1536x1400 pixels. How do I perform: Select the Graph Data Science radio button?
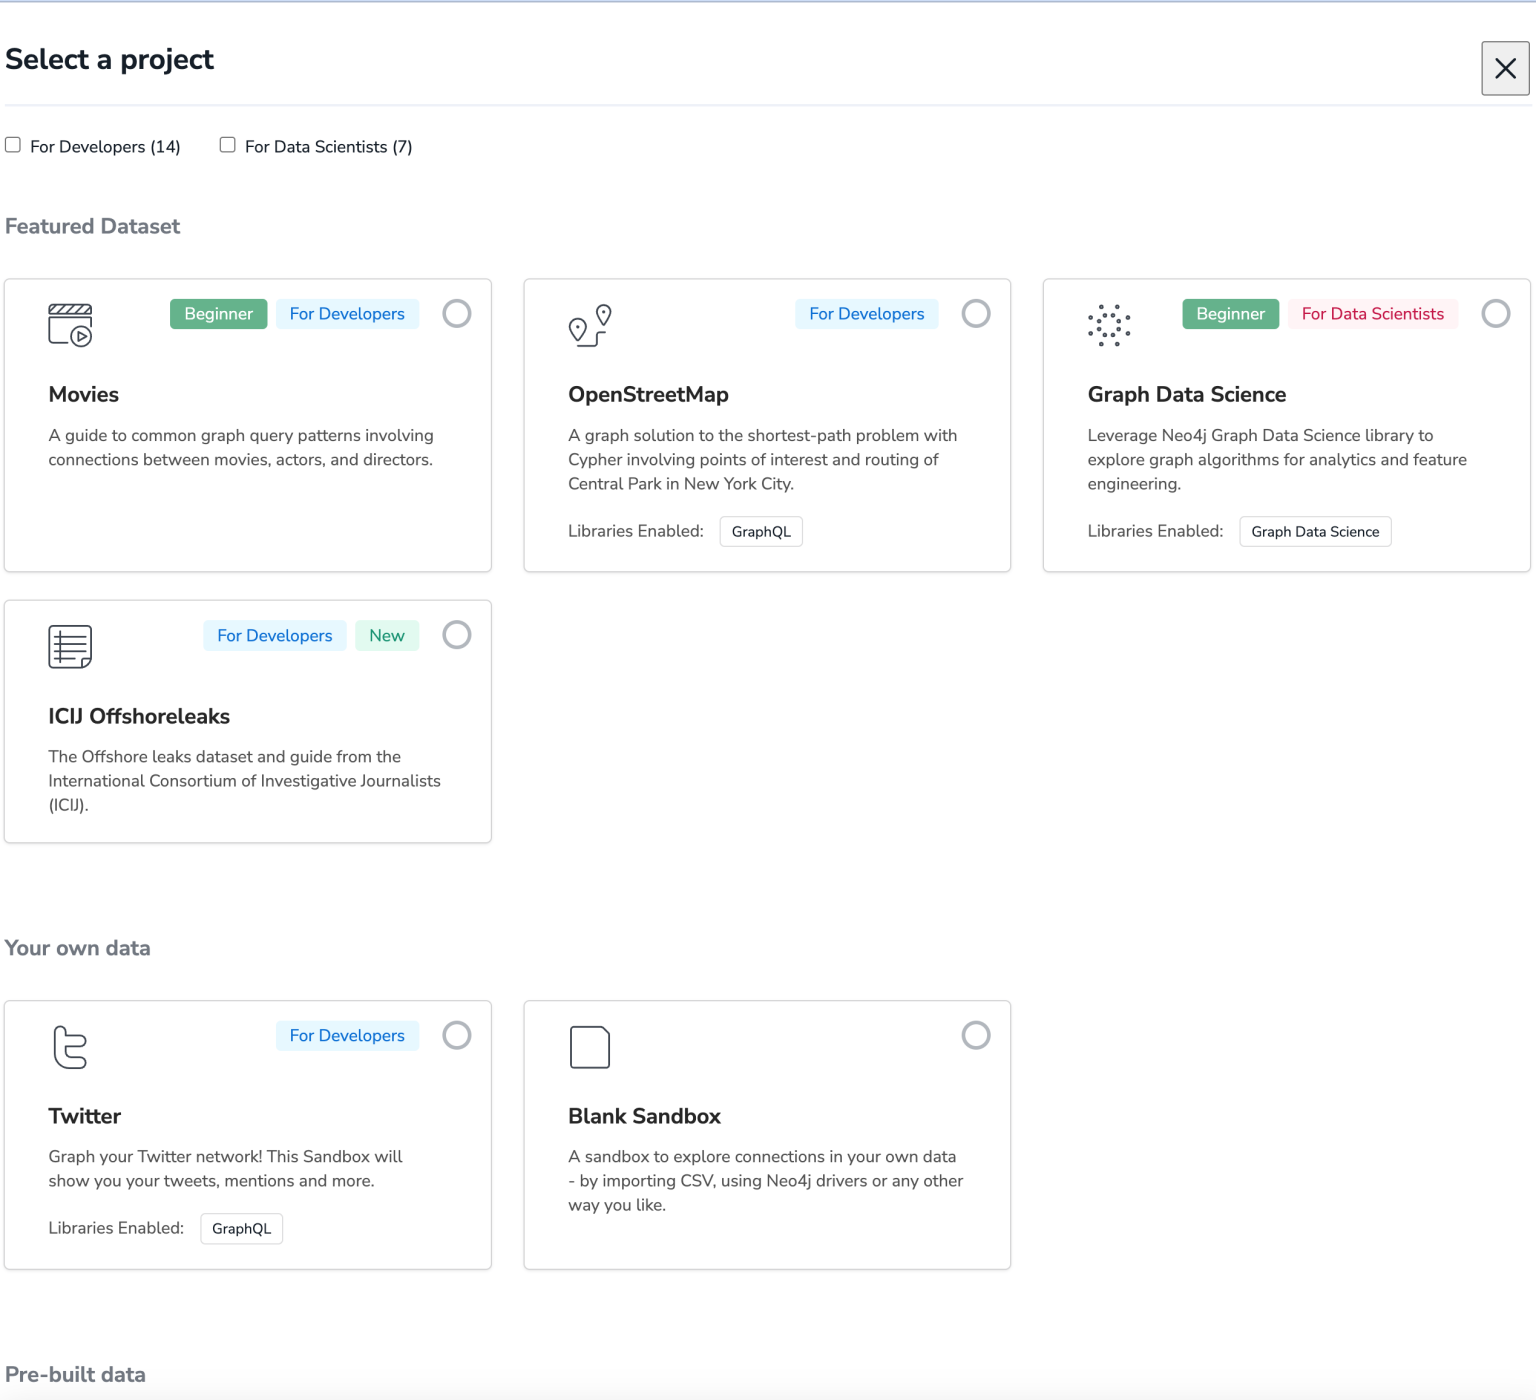(1496, 313)
